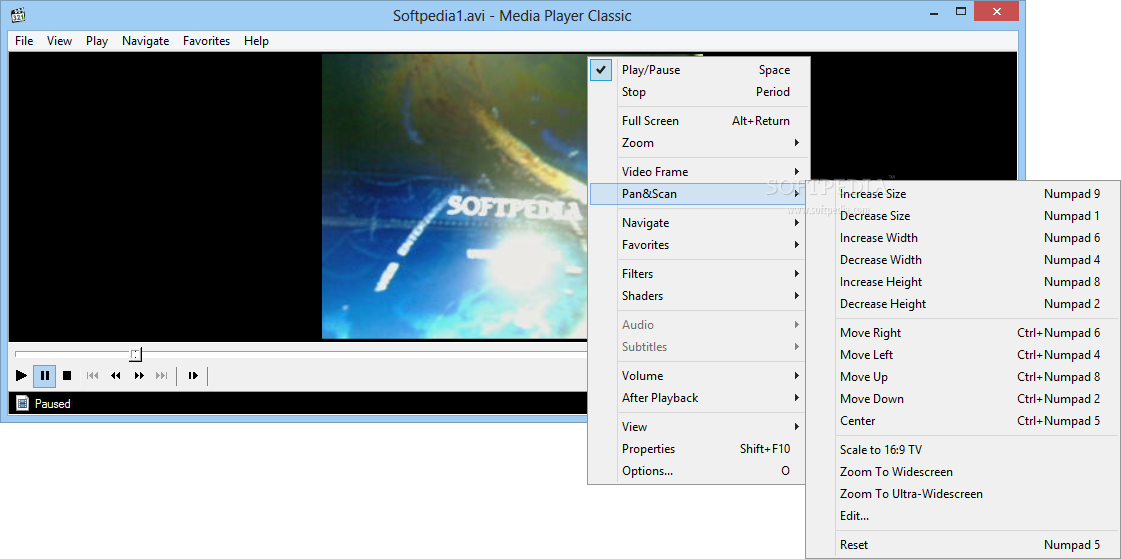Expand the Shaders submenu
Image resolution: width=1121 pixels, height=559 pixels.
(x=700, y=296)
